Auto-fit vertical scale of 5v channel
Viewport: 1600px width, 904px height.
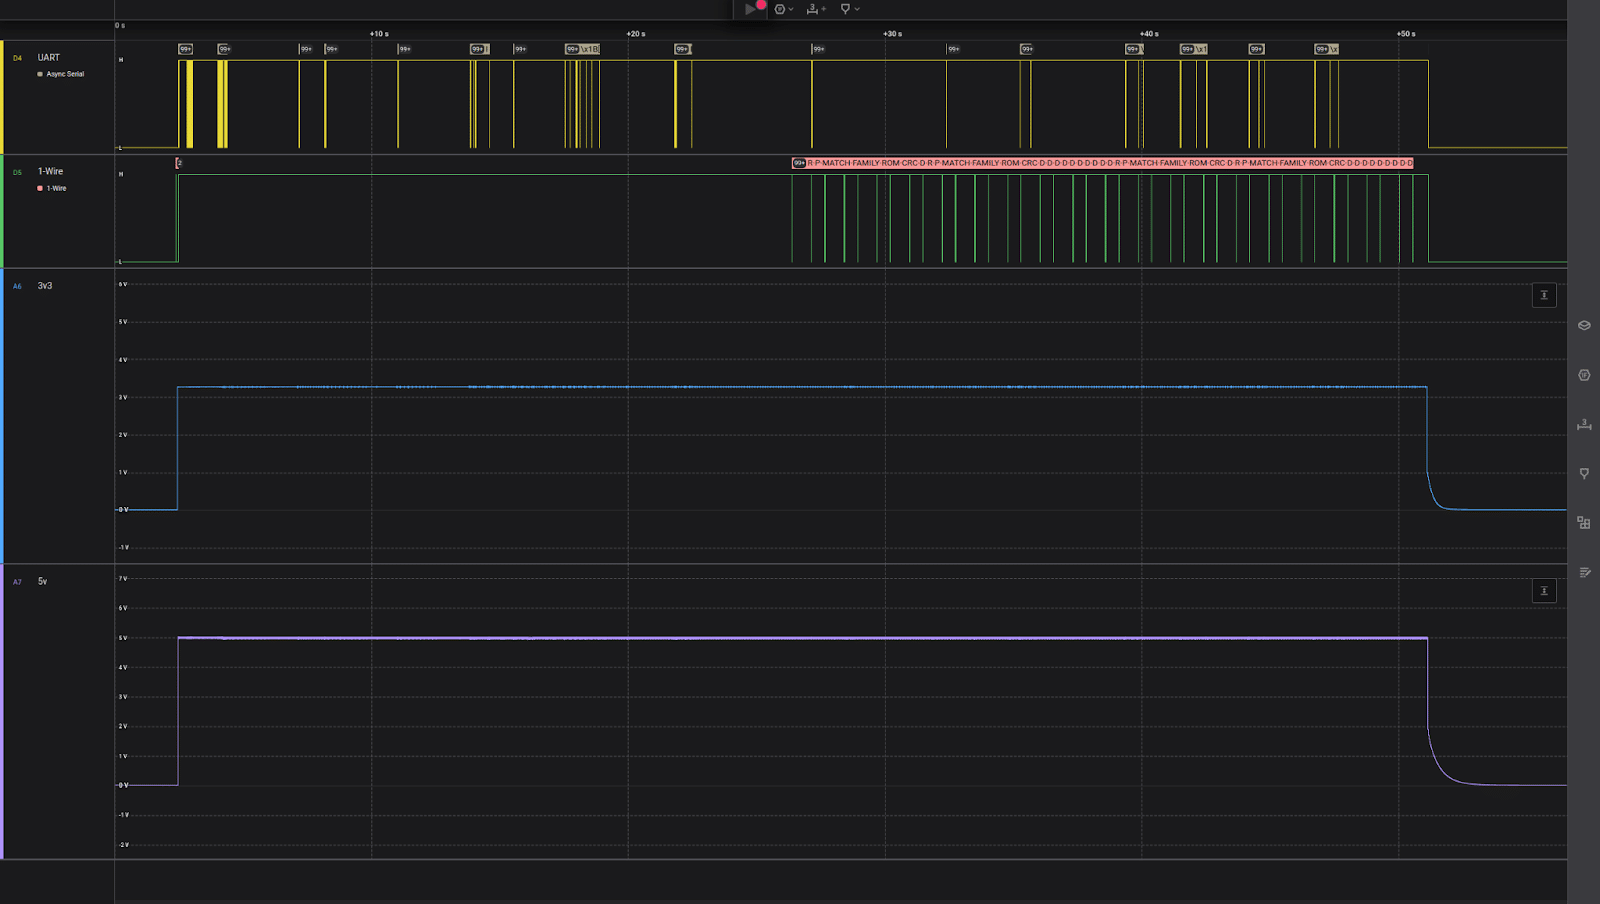(1544, 591)
